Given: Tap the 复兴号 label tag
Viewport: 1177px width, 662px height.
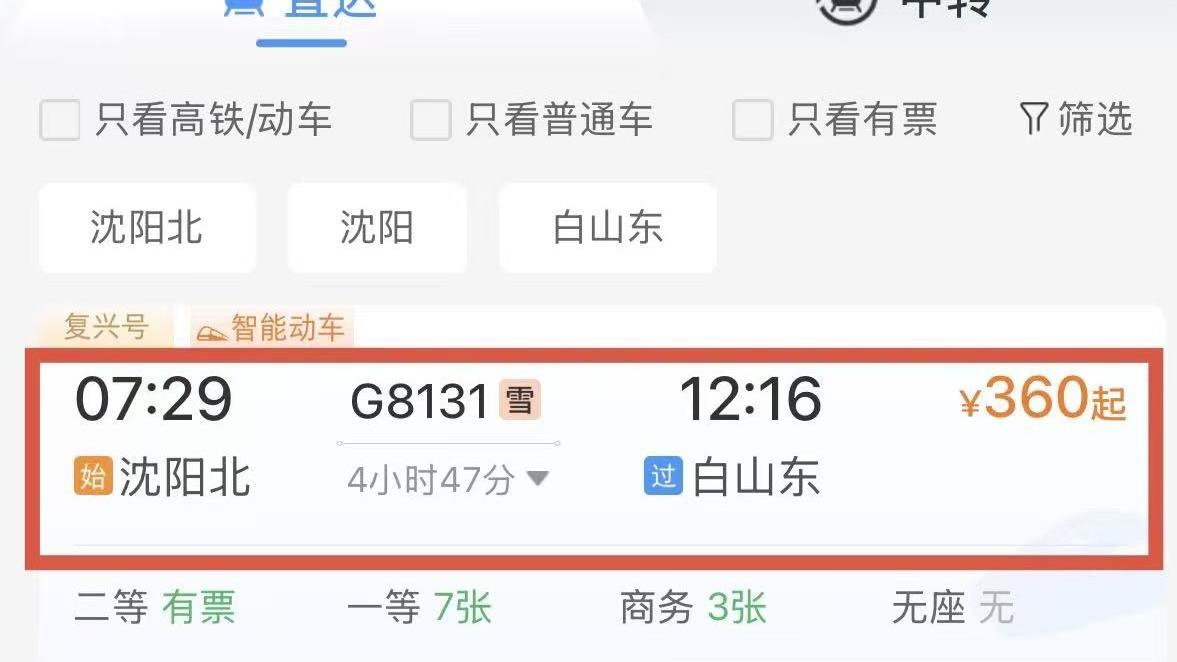Looking at the screenshot, I should click(x=106, y=326).
